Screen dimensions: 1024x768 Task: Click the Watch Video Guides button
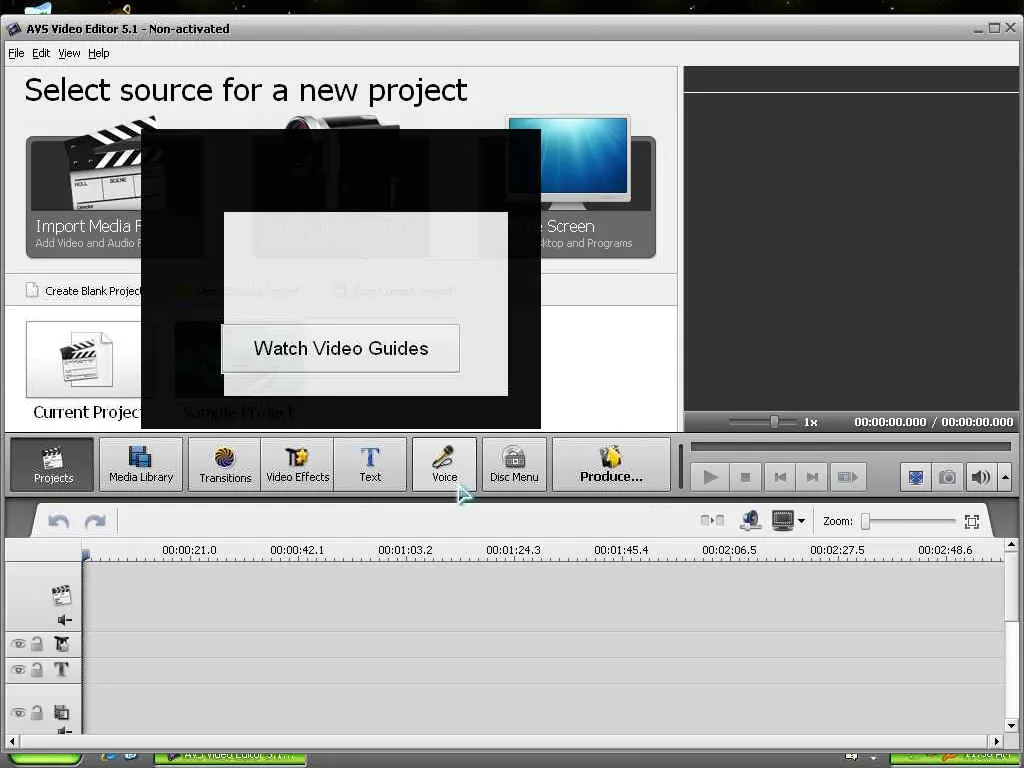(x=340, y=348)
